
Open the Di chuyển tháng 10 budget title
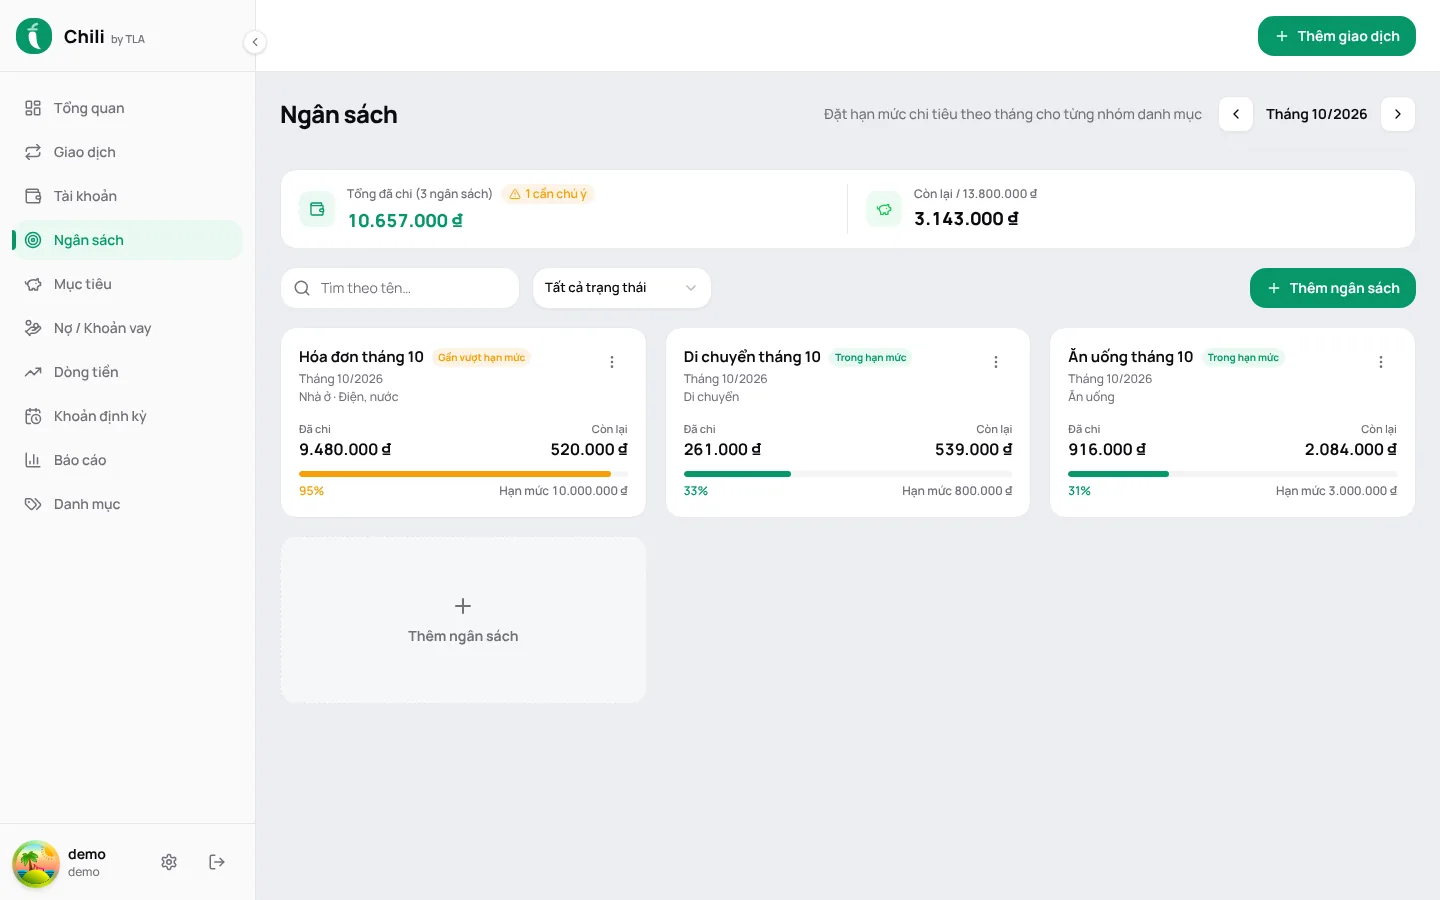(x=752, y=357)
